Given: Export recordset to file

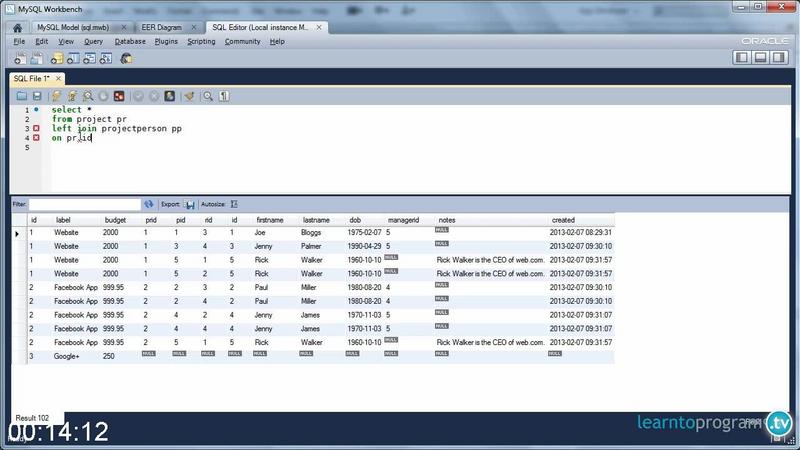Looking at the screenshot, I should (190, 204).
